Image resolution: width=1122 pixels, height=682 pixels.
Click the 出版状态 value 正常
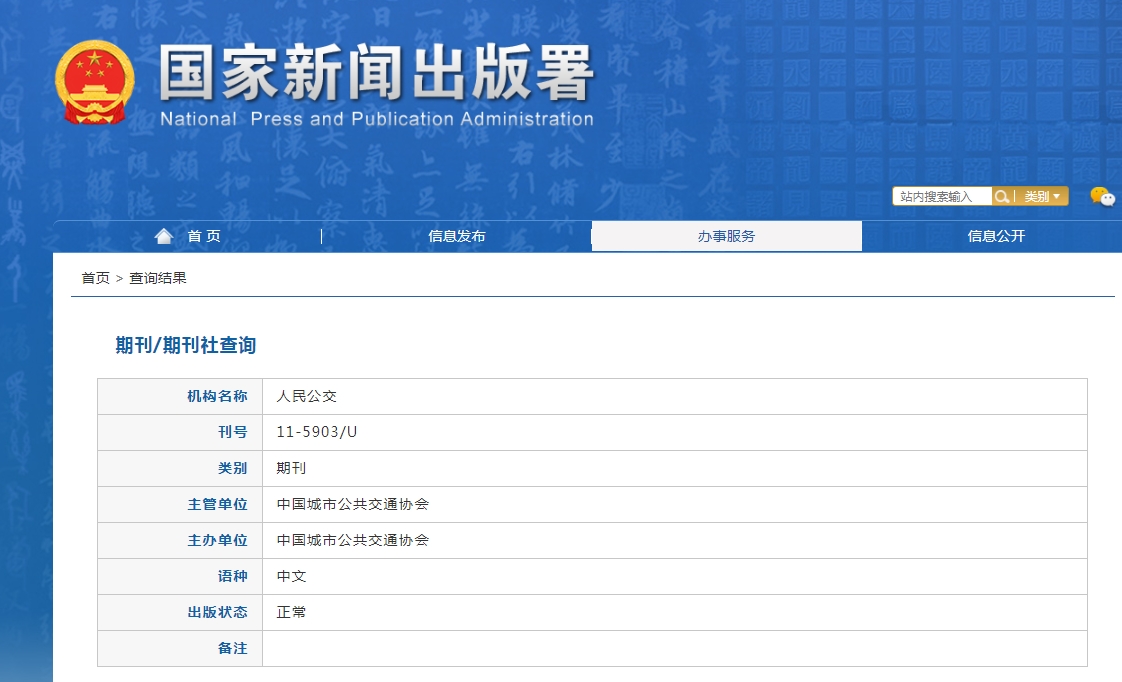point(292,612)
